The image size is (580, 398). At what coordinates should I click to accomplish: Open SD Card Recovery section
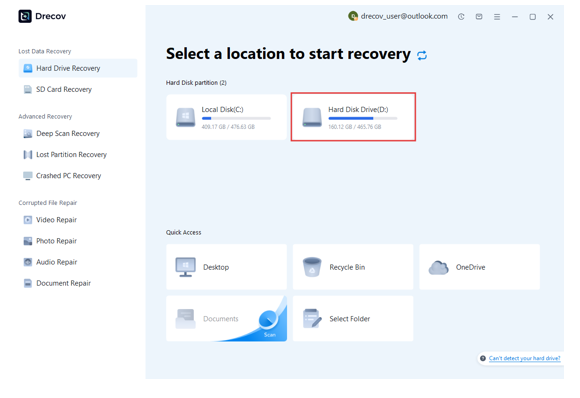[x=78, y=89]
